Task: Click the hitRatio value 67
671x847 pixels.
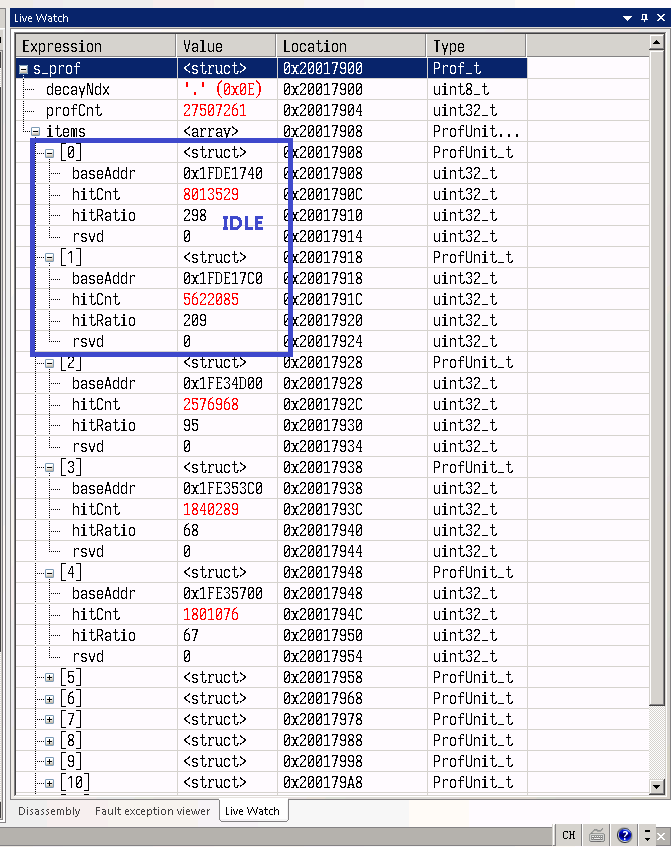Action: click(191, 636)
